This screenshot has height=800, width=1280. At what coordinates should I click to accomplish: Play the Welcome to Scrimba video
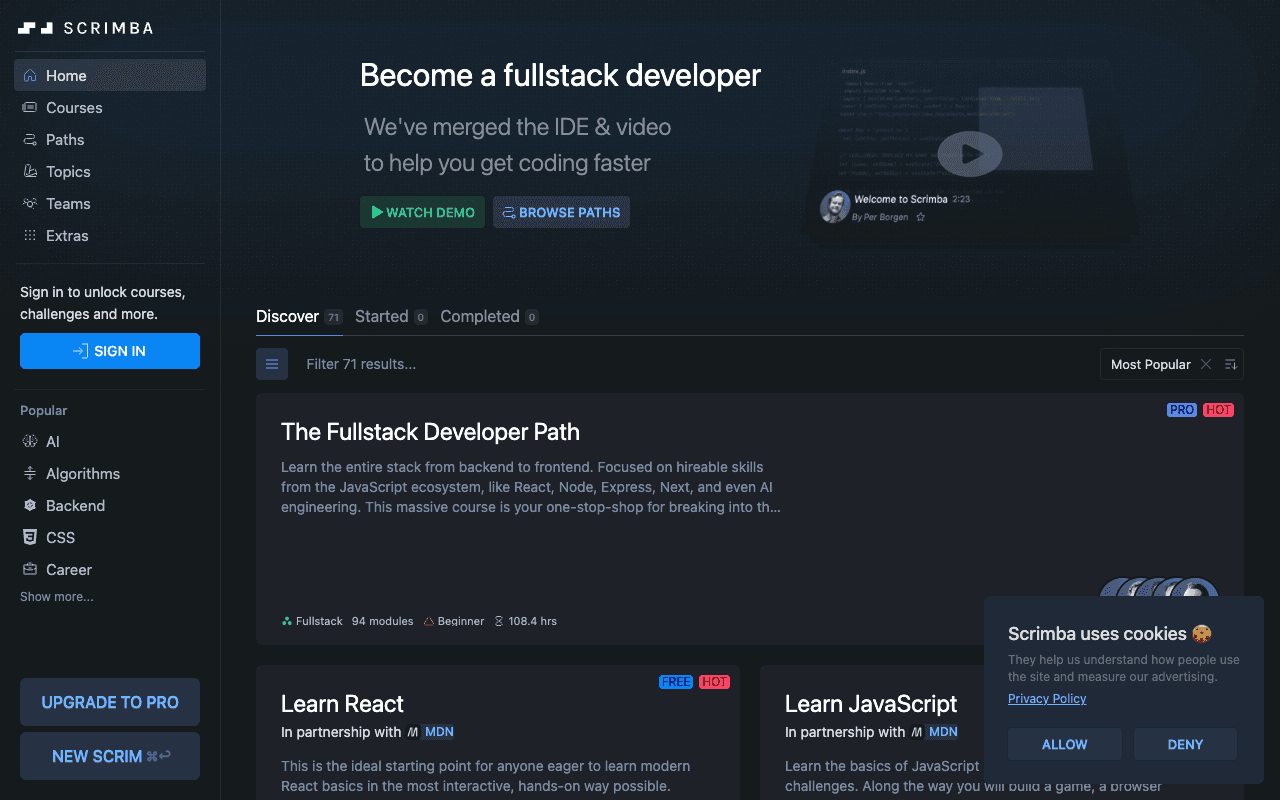click(970, 154)
